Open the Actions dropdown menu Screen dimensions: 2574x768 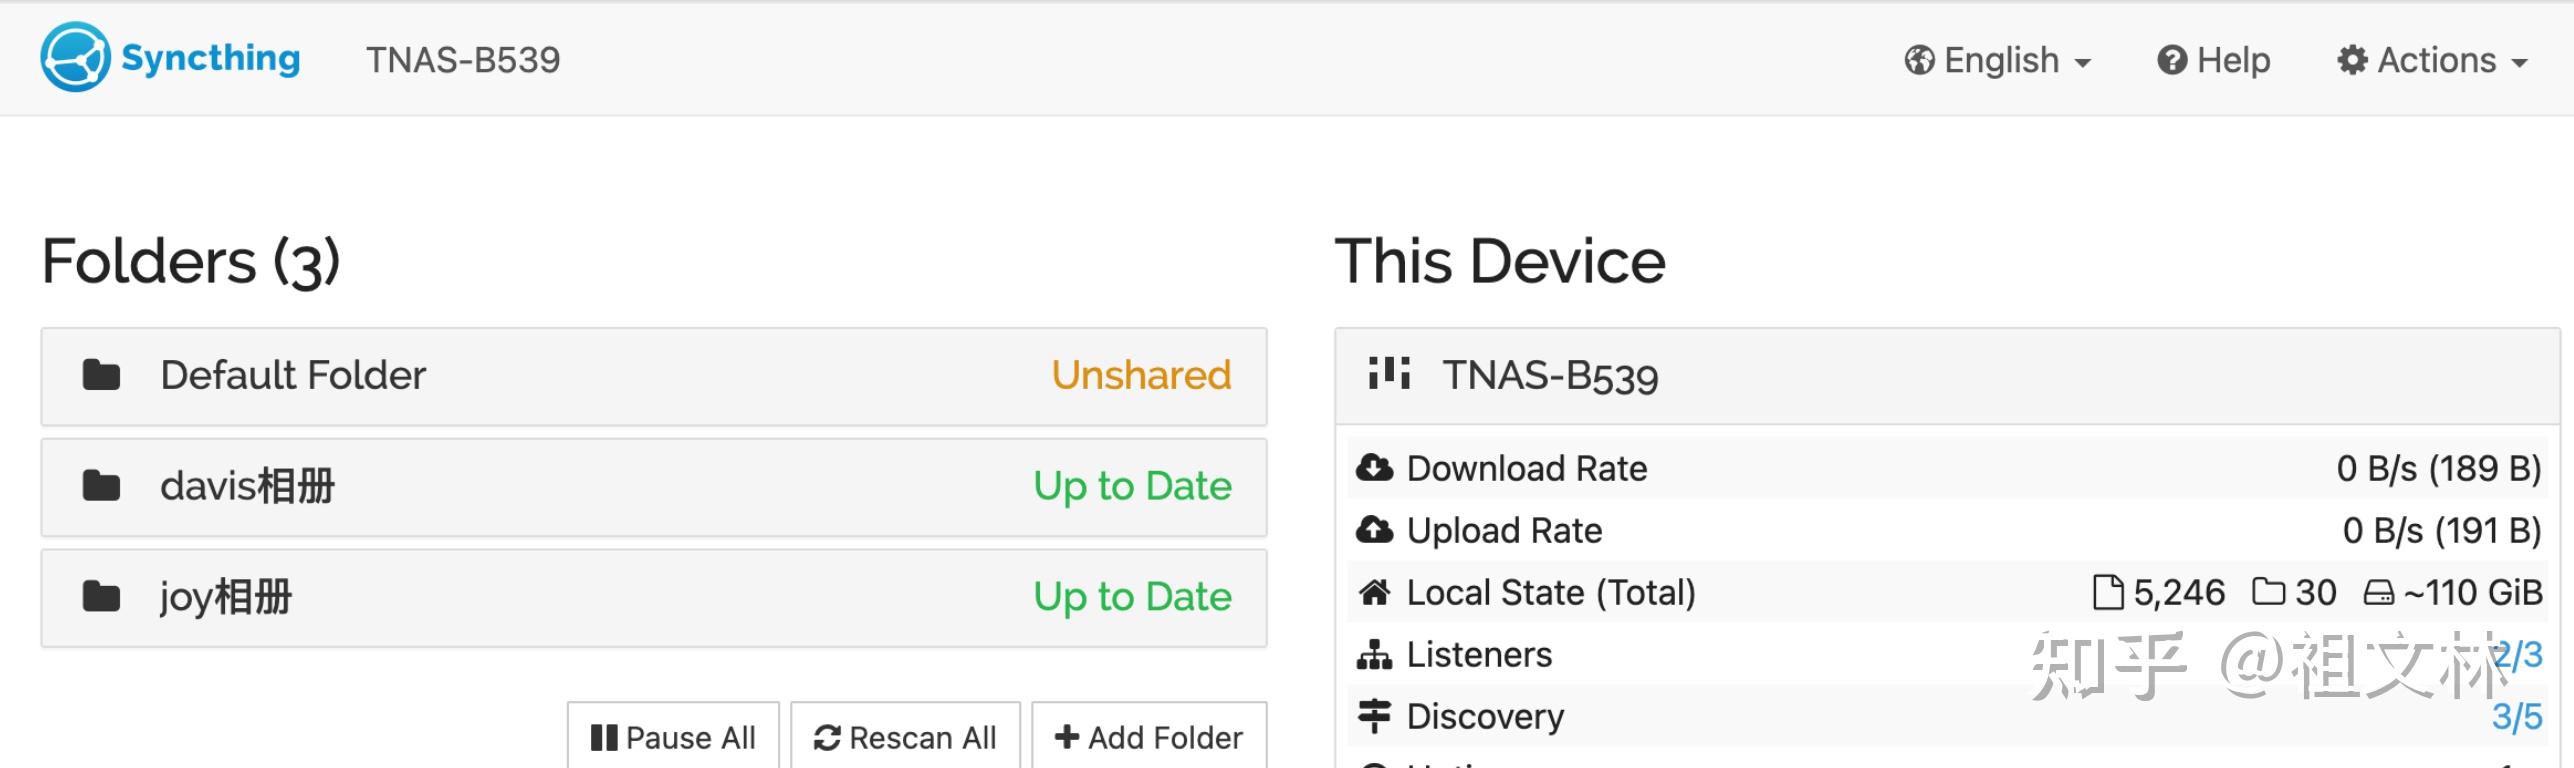click(2432, 60)
